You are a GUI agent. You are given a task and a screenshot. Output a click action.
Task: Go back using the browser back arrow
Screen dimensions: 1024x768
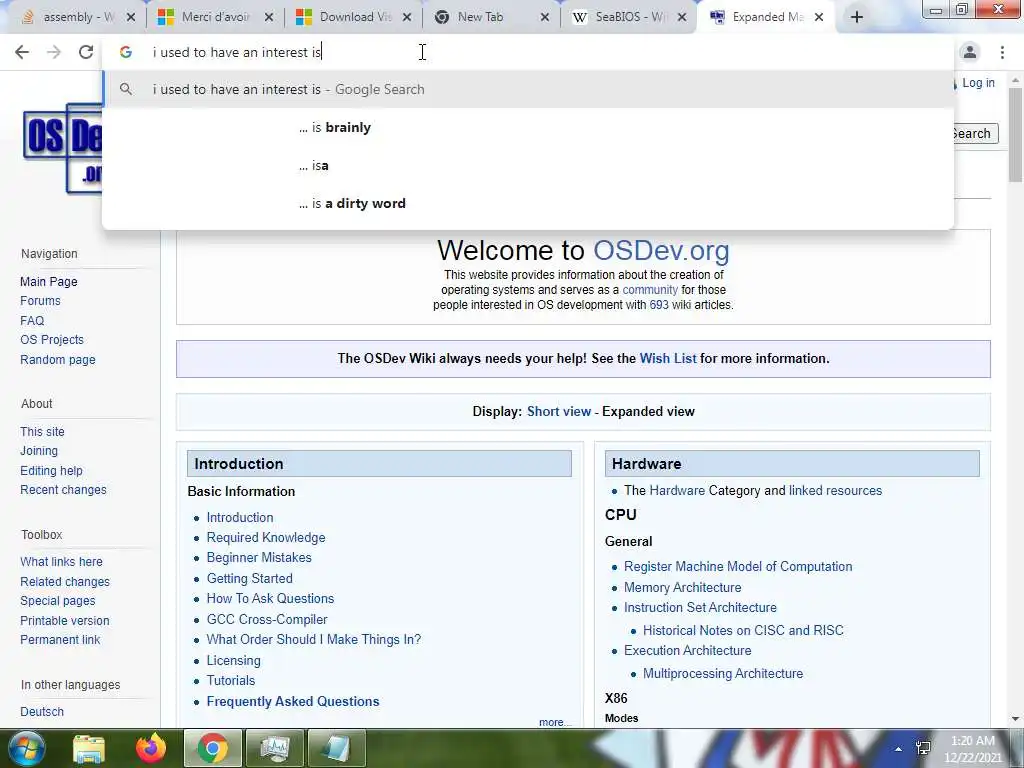(x=22, y=52)
